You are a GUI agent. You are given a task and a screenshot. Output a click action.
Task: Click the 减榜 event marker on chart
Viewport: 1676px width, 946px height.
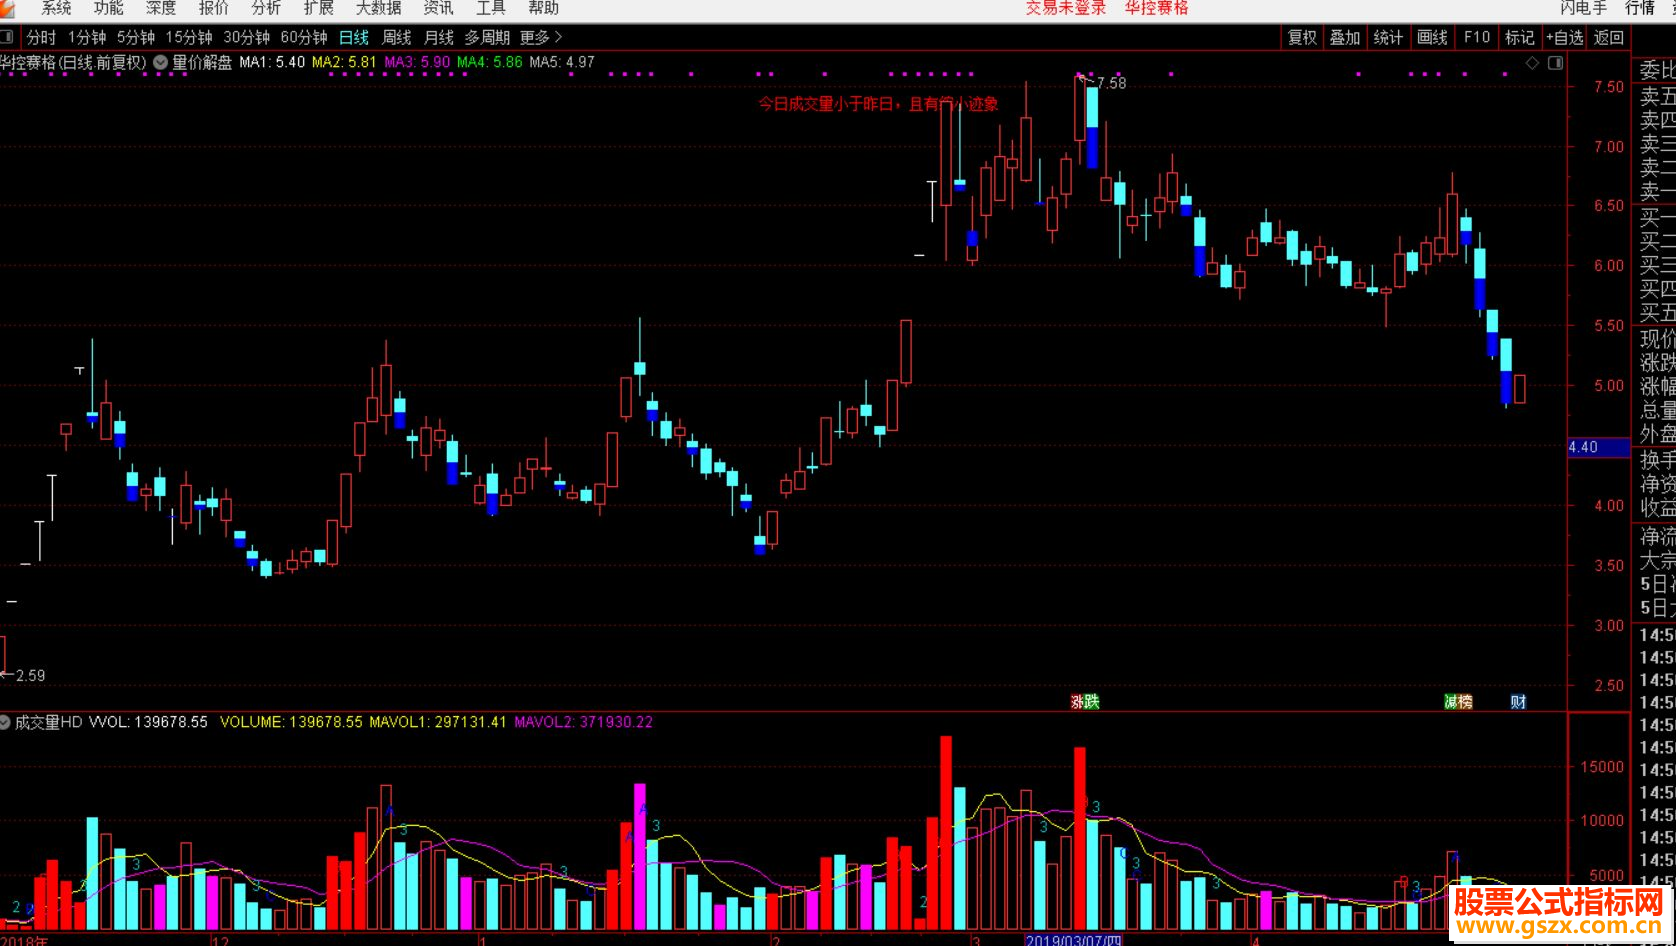point(1459,702)
